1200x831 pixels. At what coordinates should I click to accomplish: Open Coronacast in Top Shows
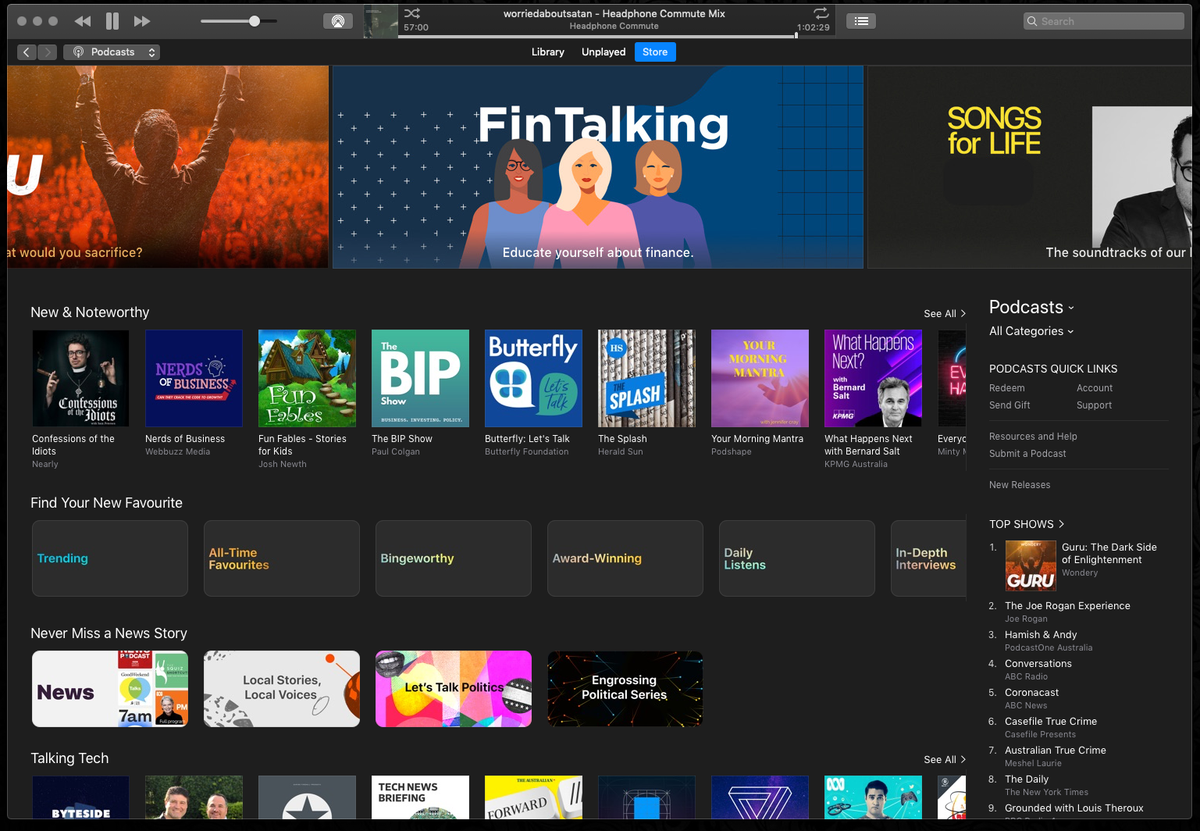point(1032,693)
